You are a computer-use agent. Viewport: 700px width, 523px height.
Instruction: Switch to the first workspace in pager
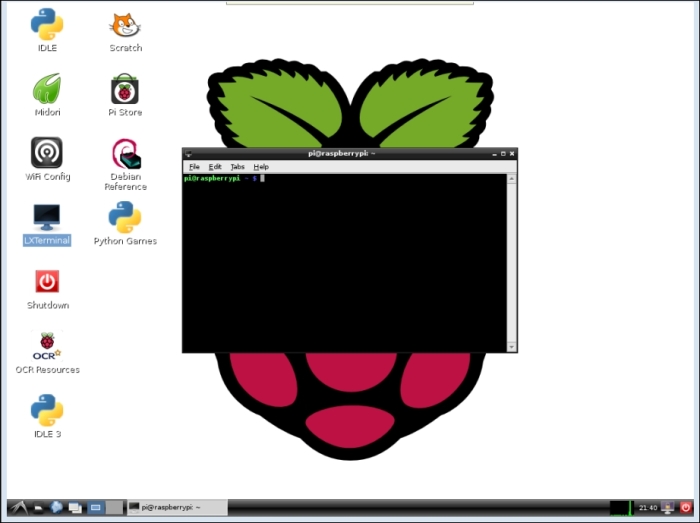point(96,507)
